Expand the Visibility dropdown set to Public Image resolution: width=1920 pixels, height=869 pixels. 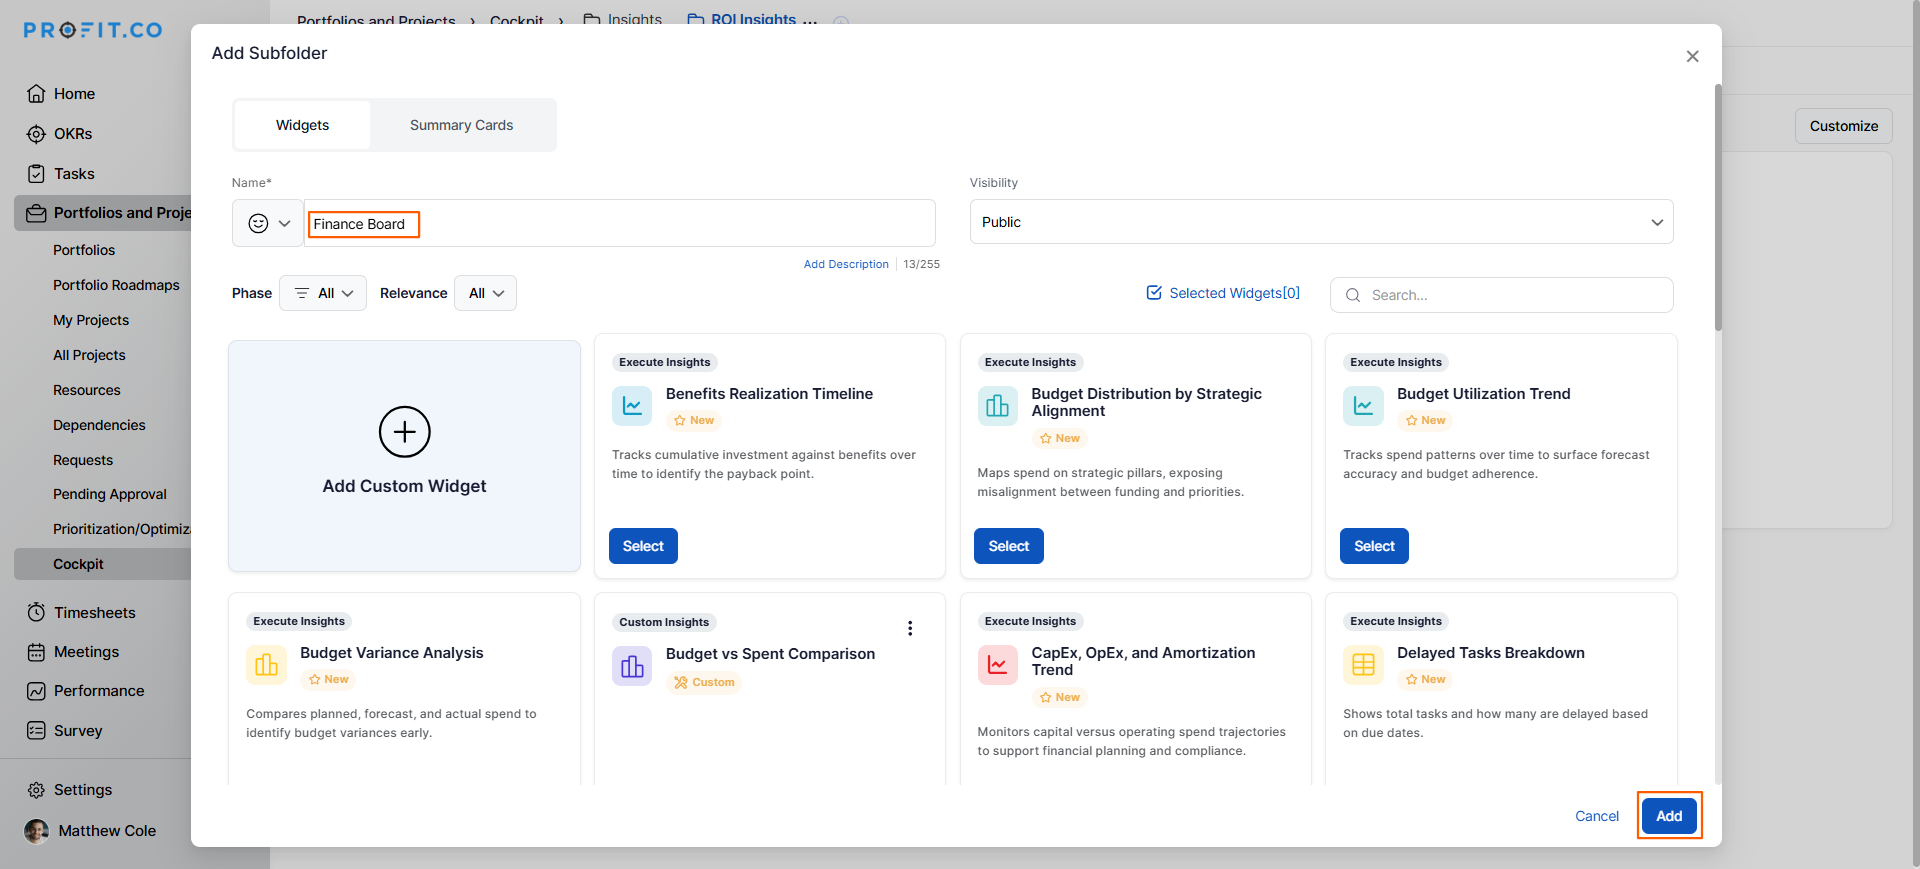click(x=1320, y=222)
